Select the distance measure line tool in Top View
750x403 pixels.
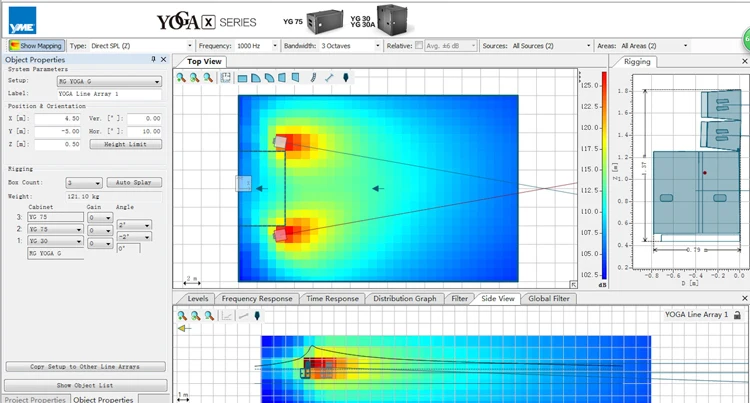pos(329,77)
